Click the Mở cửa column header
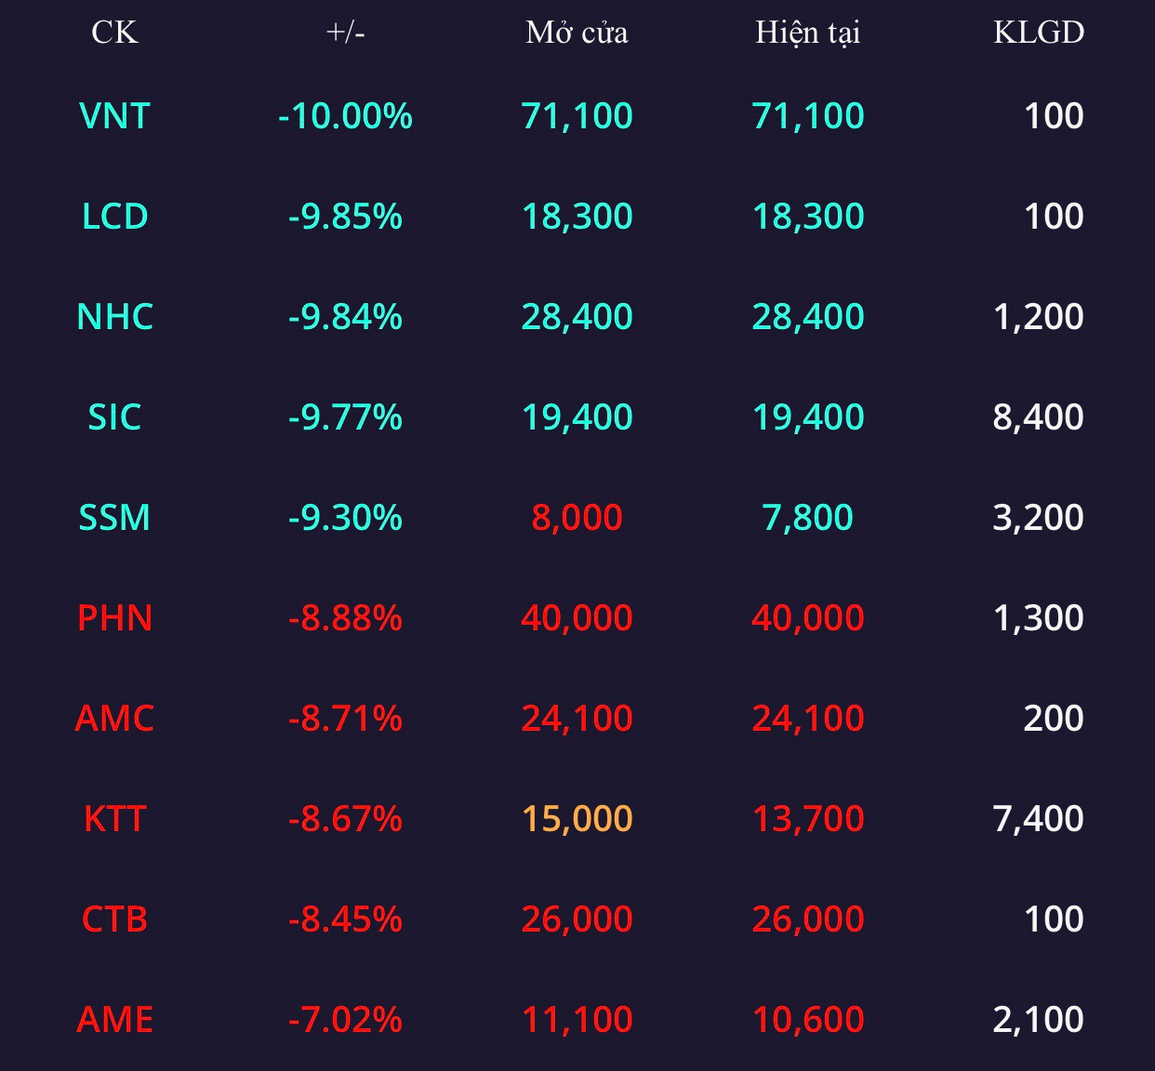1155x1071 pixels. click(x=577, y=32)
